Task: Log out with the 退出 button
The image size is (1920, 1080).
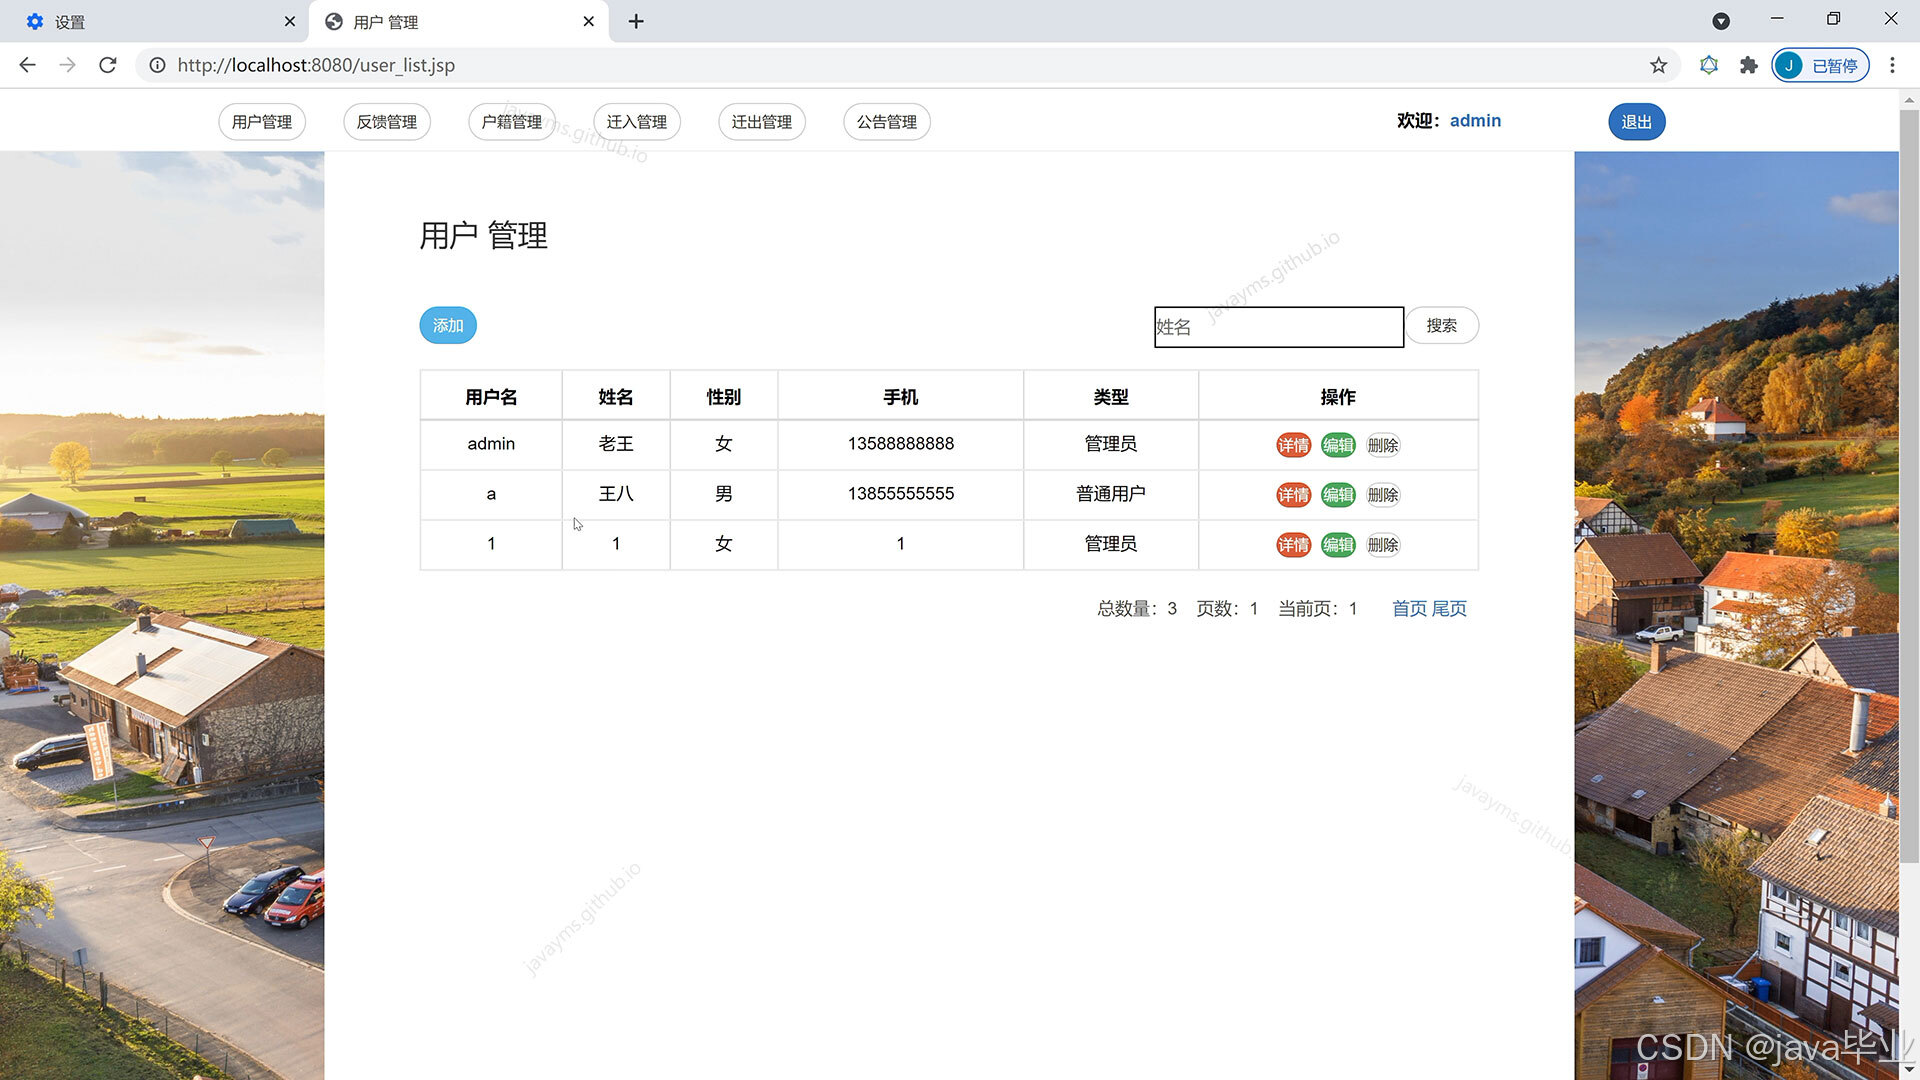Action: coord(1637,122)
